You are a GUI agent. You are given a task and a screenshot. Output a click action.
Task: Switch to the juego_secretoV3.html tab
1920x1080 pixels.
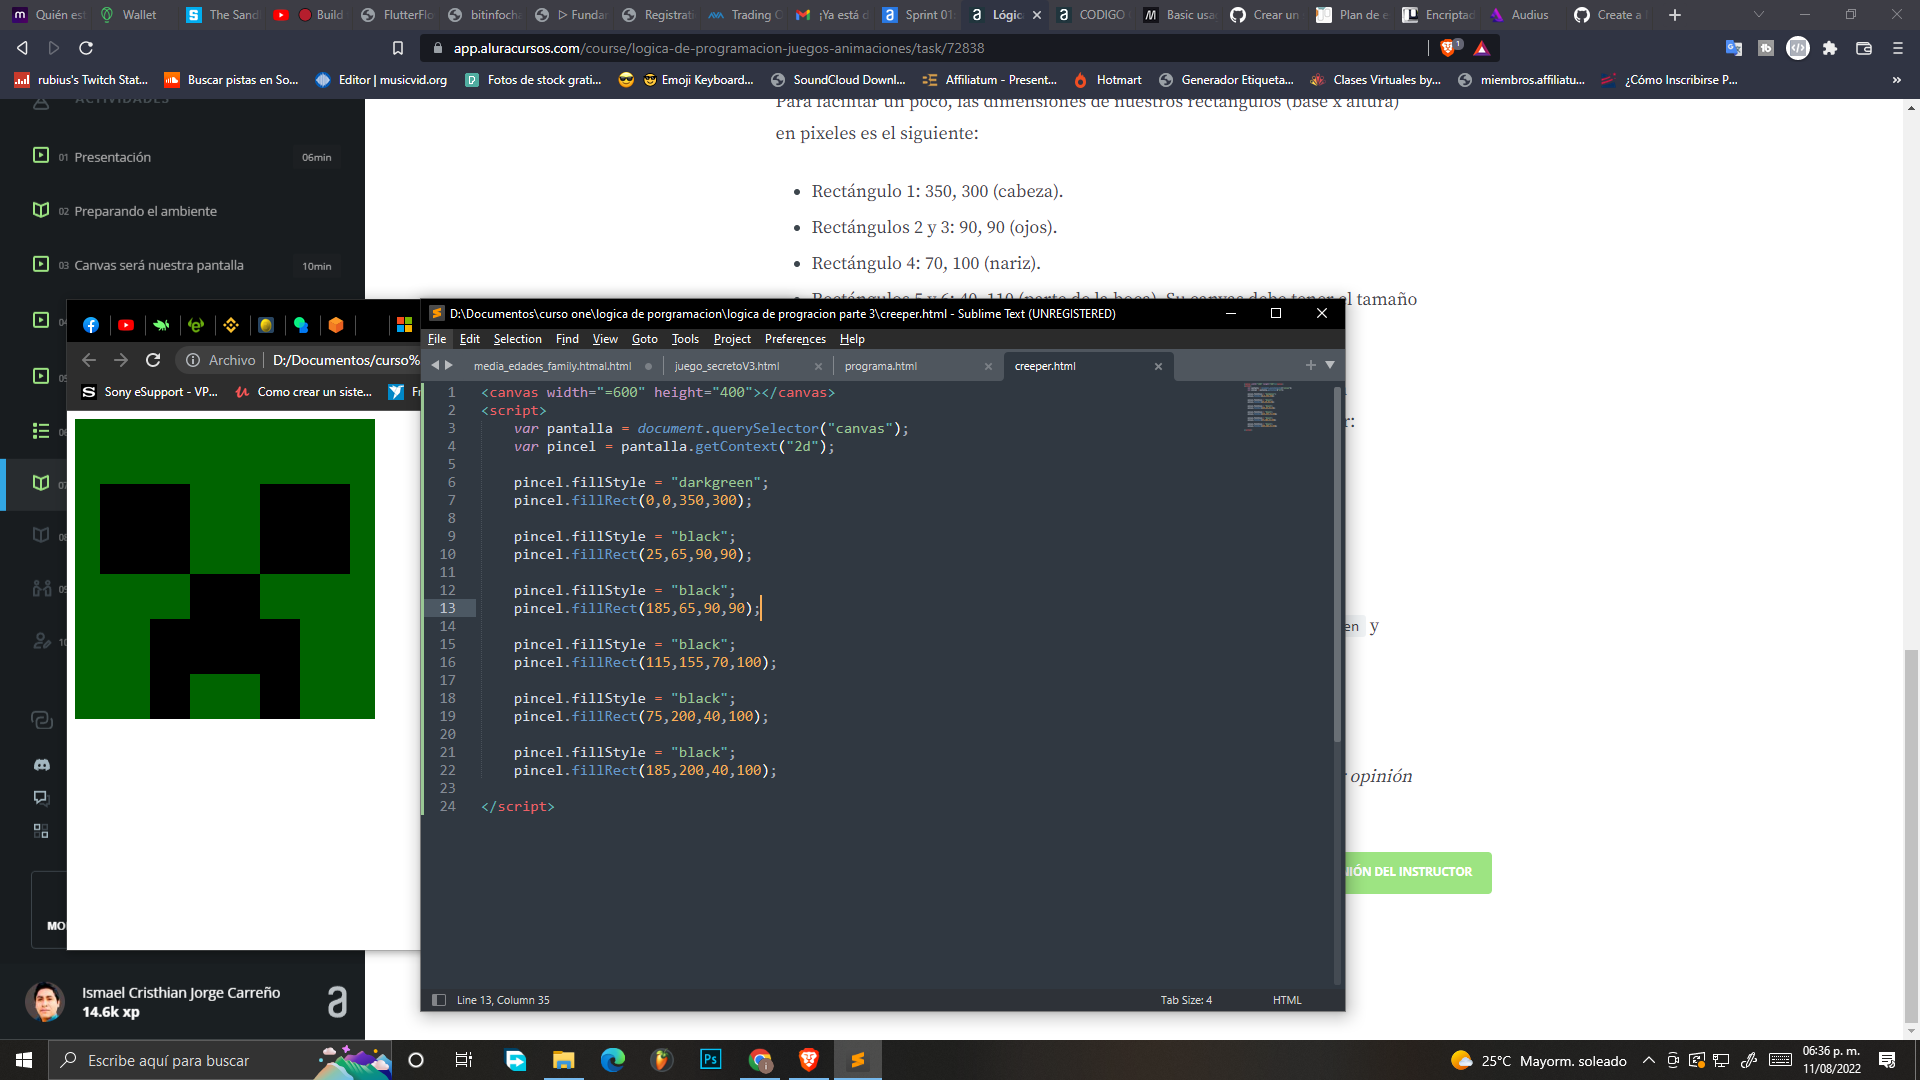pyautogui.click(x=727, y=366)
